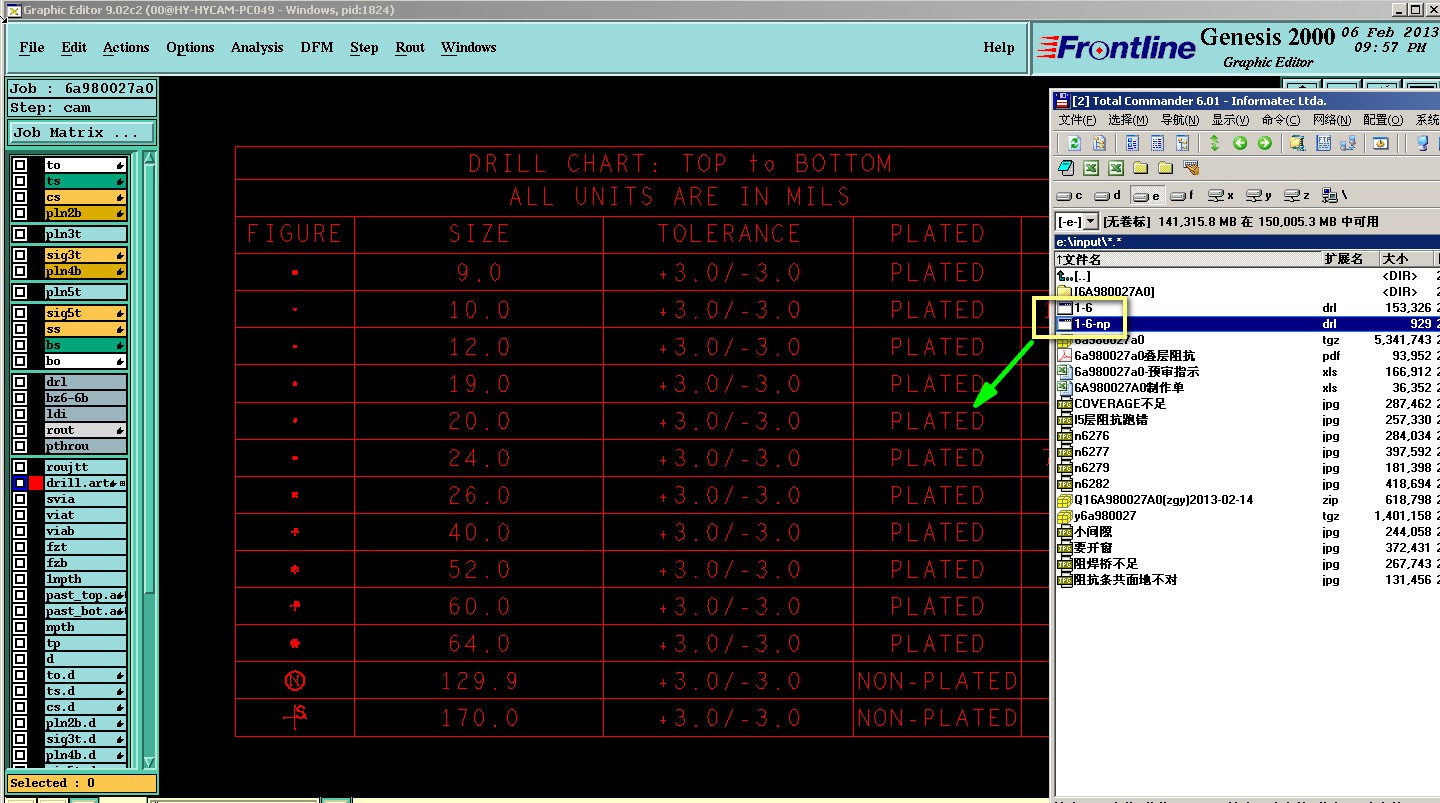The height and width of the screenshot is (803, 1440).
Task: Toggle the checkbox for layer 'sig3t'
Action: tap(20, 255)
